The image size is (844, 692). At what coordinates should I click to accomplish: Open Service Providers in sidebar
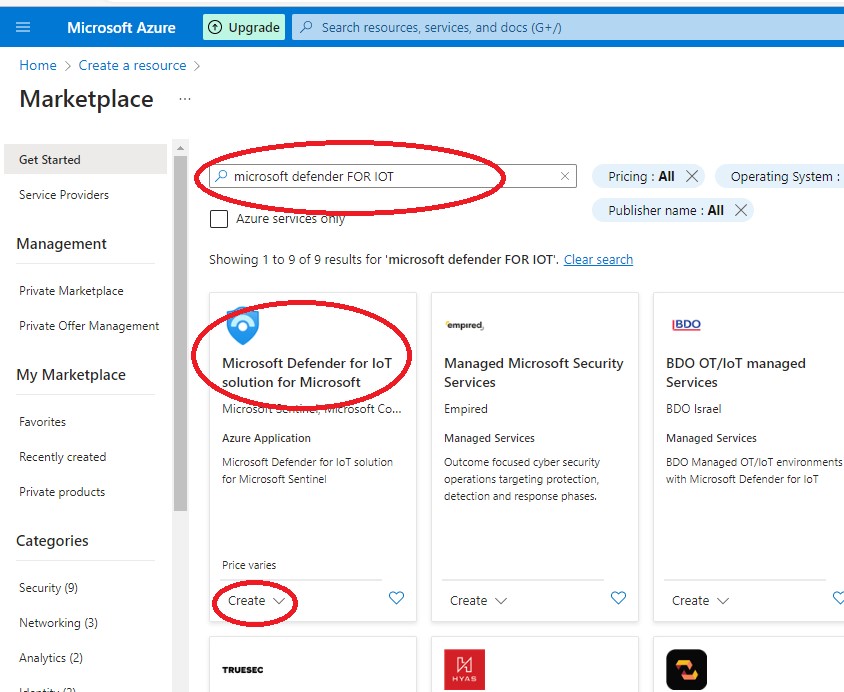tap(64, 195)
